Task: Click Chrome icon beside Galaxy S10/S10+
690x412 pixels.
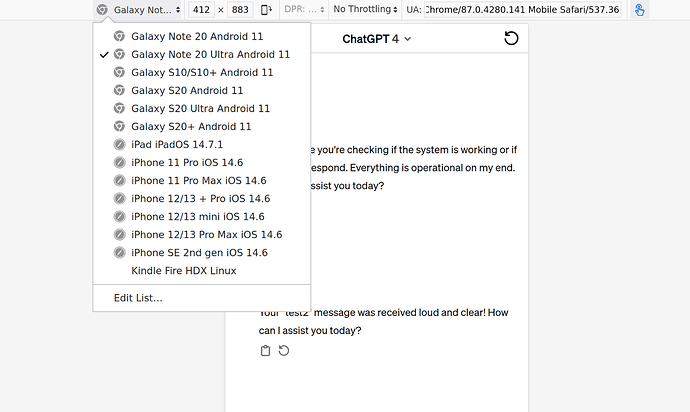Action: [x=119, y=72]
